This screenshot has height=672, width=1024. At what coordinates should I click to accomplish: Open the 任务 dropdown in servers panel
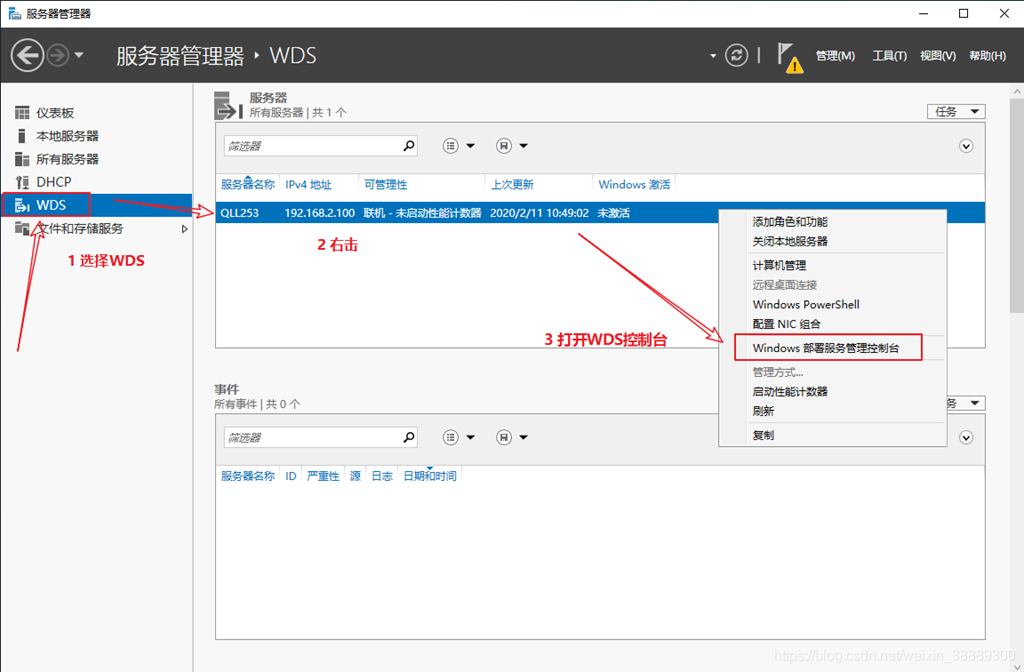[956, 112]
